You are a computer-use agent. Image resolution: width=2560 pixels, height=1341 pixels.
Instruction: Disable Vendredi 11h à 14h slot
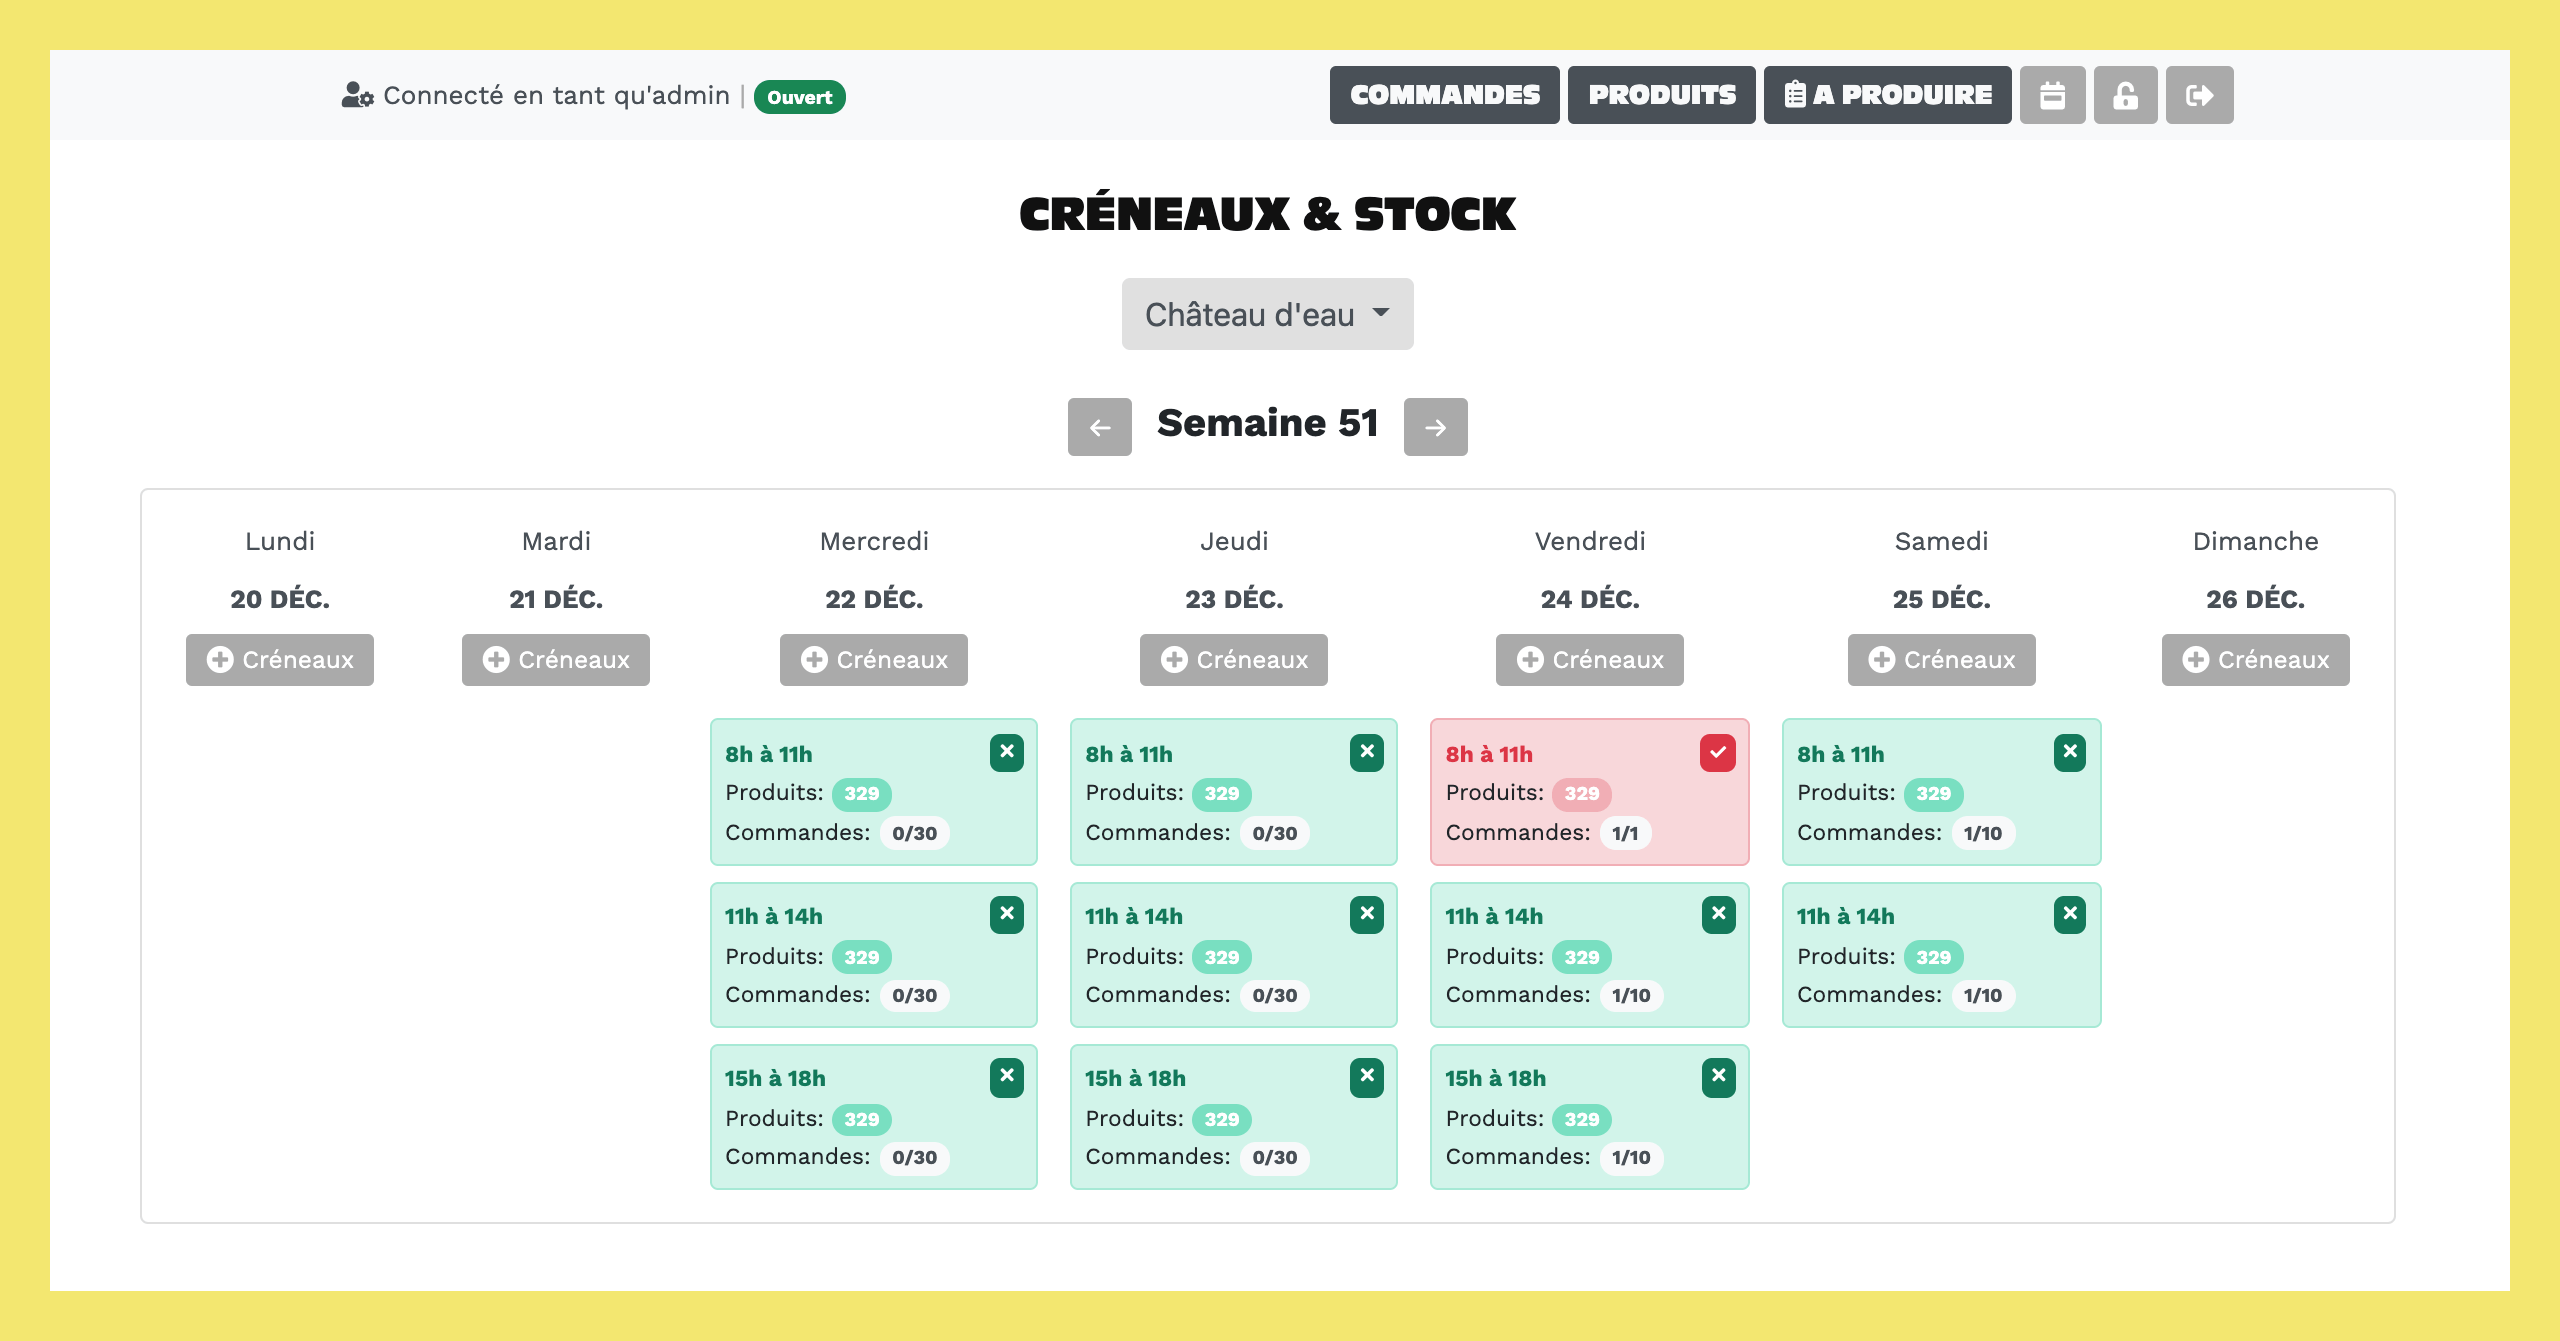1718,914
